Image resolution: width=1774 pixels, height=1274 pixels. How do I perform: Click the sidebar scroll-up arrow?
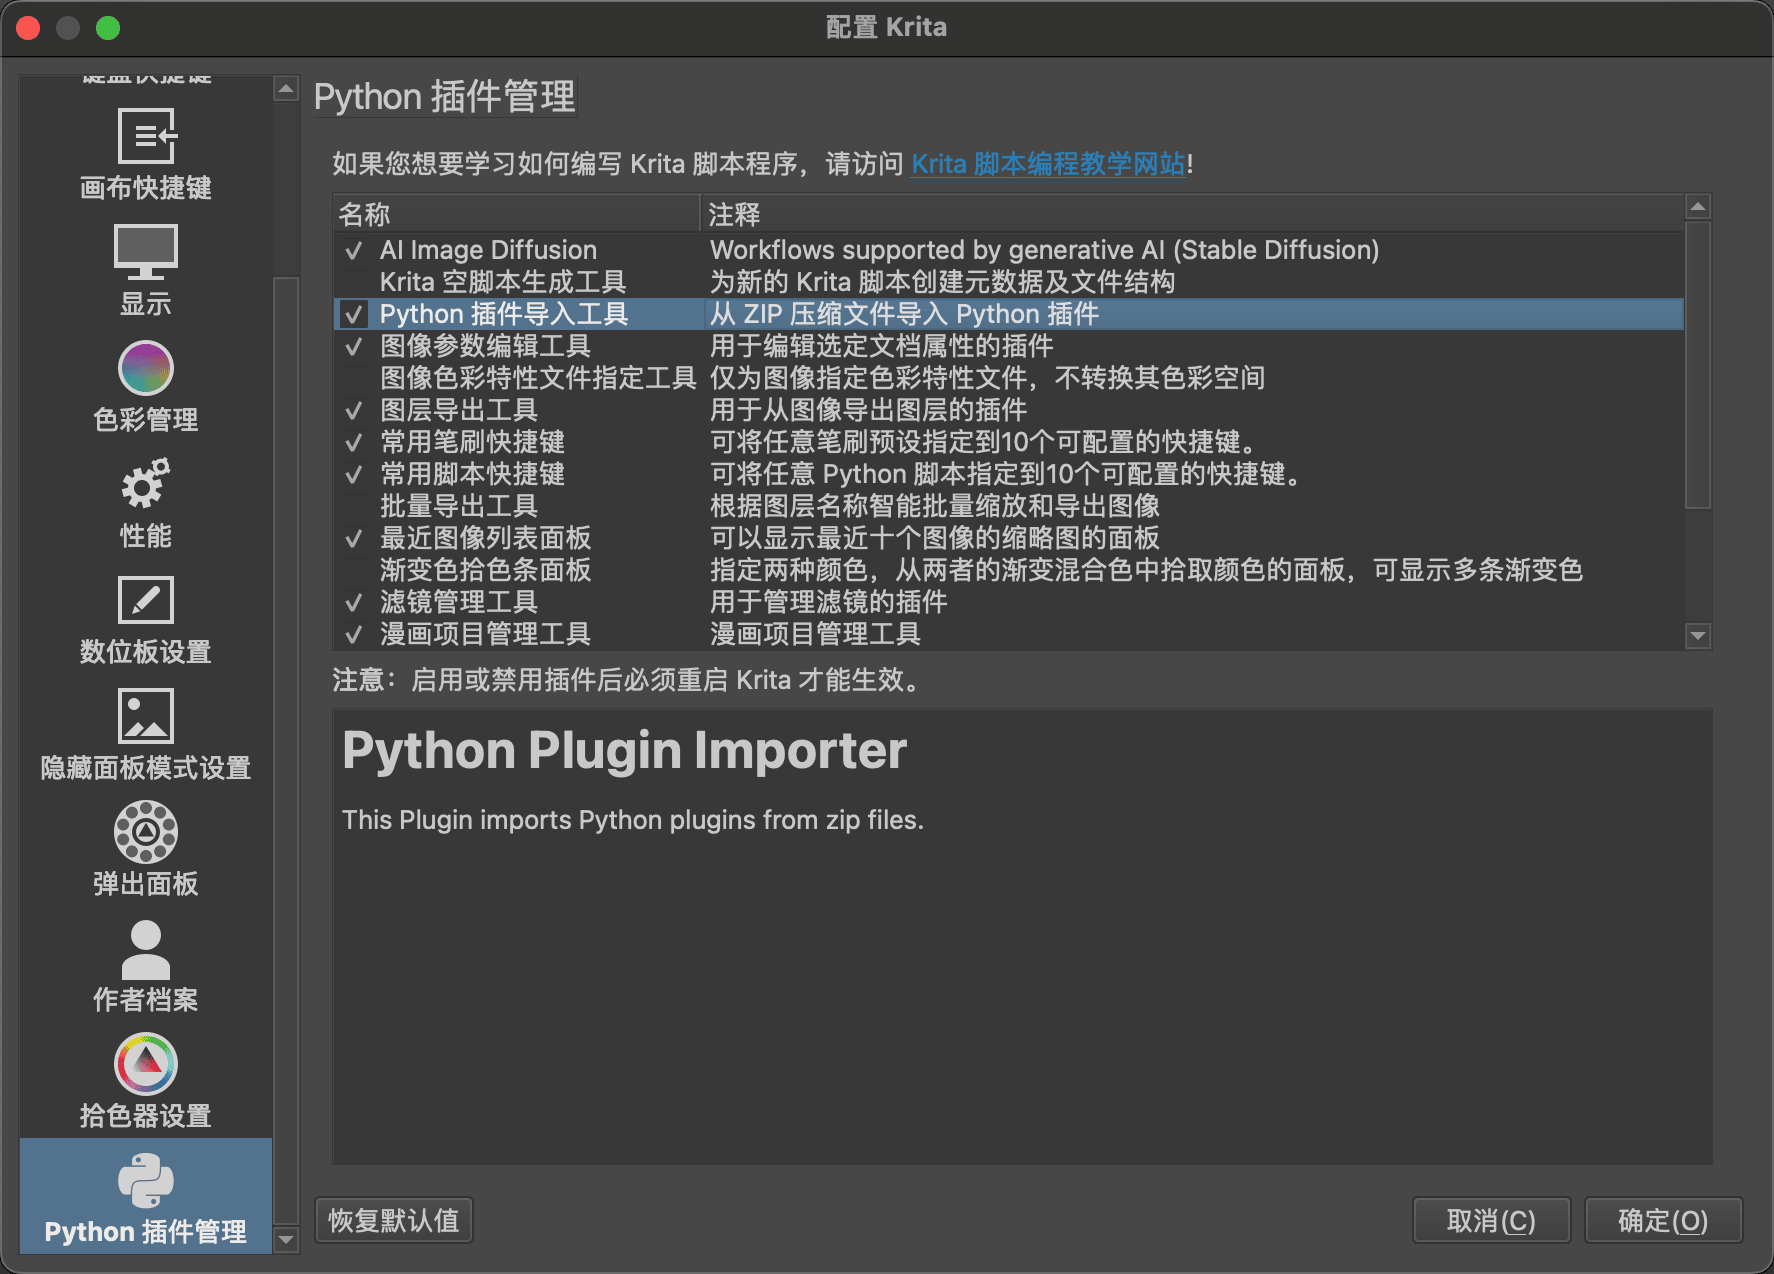click(x=286, y=89)
